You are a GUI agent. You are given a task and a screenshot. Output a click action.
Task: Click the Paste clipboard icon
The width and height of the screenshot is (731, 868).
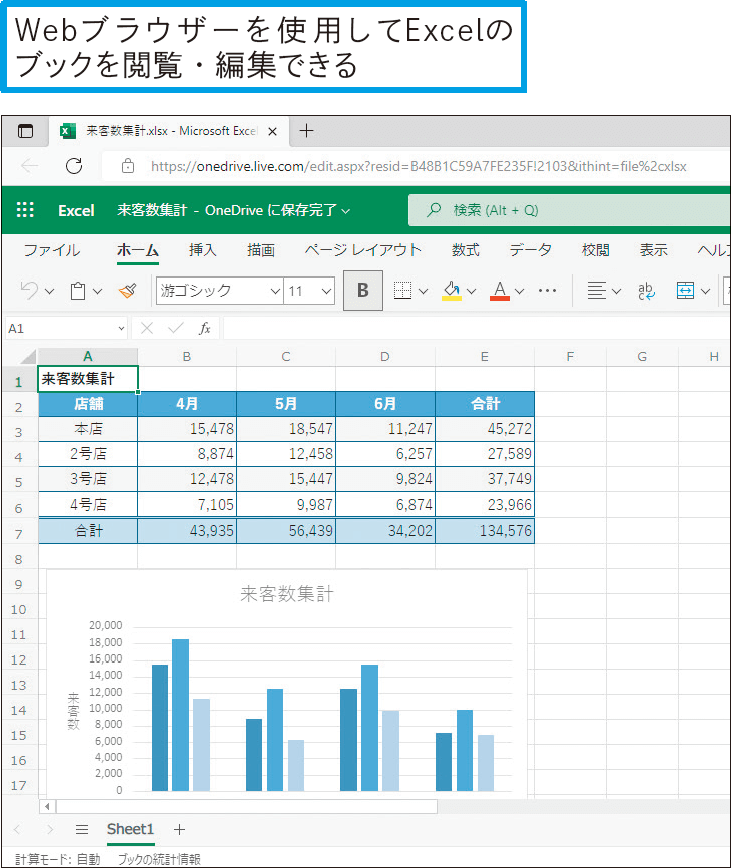point(77,291)
